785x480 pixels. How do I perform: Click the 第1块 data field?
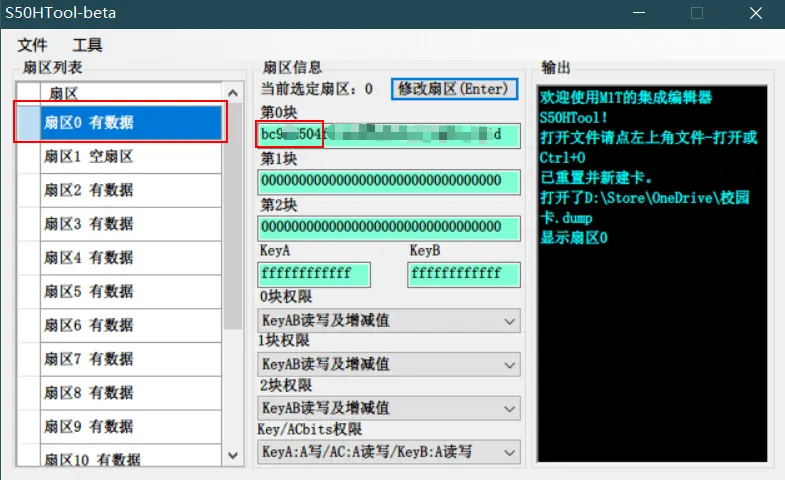click(x=389, y=181)
